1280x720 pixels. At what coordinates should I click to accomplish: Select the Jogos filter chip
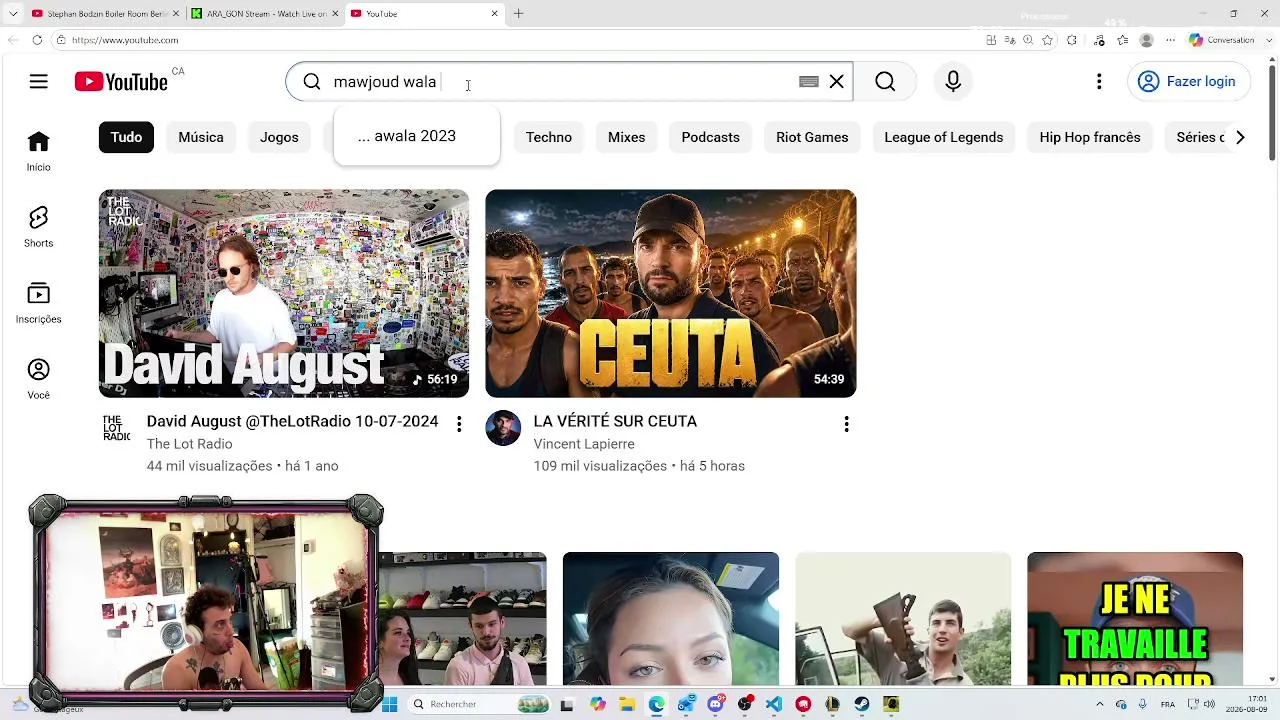pos(279,137)
